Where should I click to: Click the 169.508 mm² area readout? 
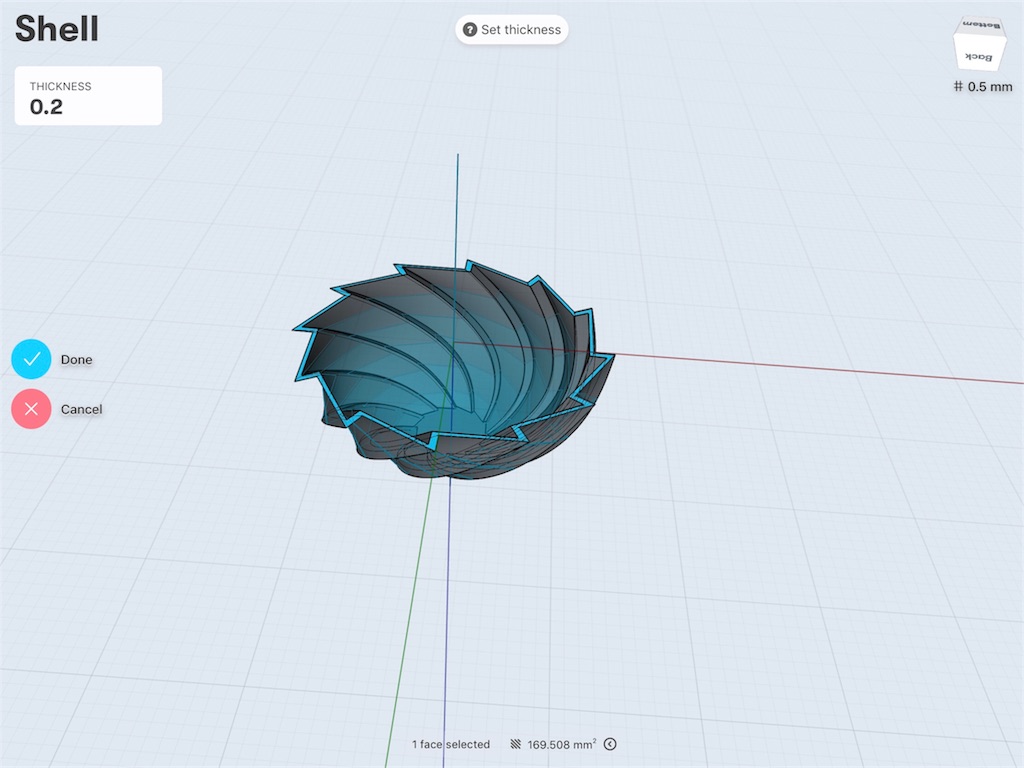point(562,744)
